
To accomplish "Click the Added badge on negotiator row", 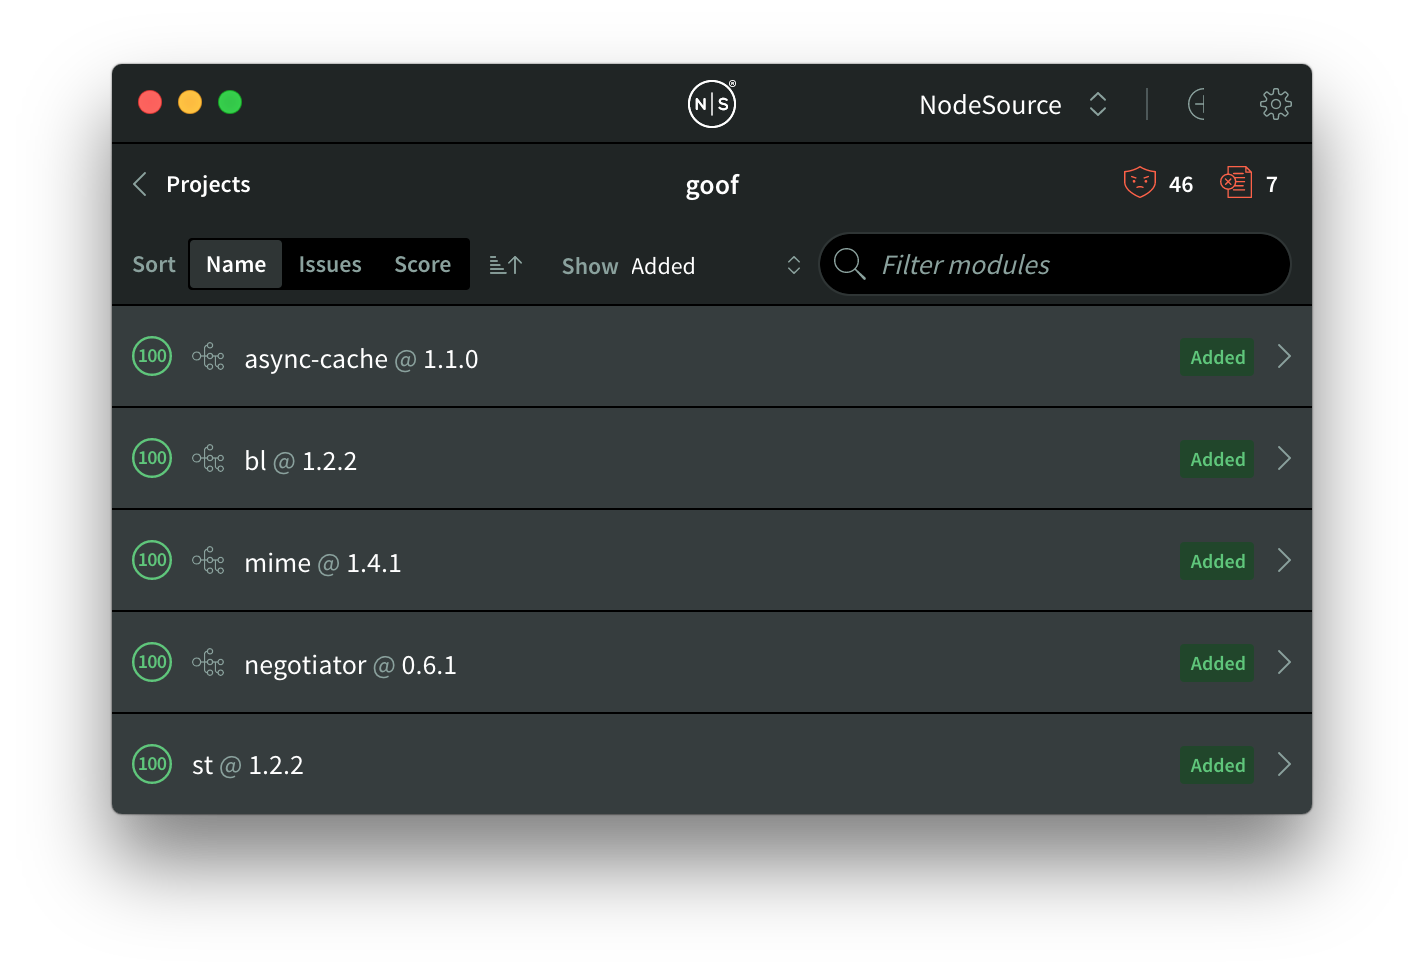I will tap(1217, 663).
